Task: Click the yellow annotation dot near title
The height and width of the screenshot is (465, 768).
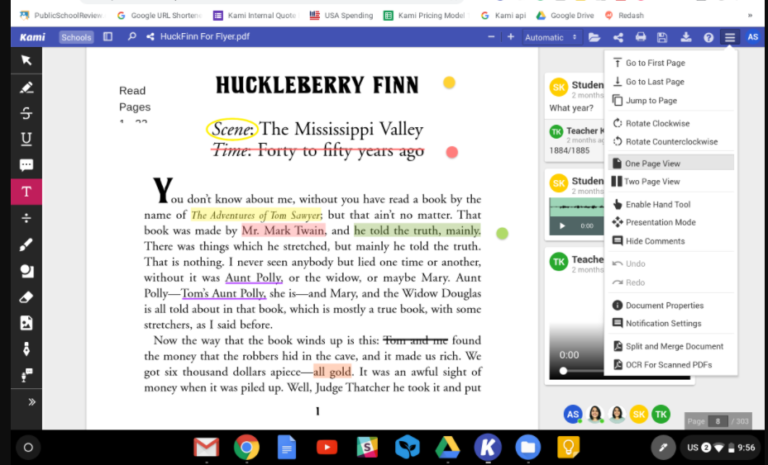Action: tap(449, 82)
